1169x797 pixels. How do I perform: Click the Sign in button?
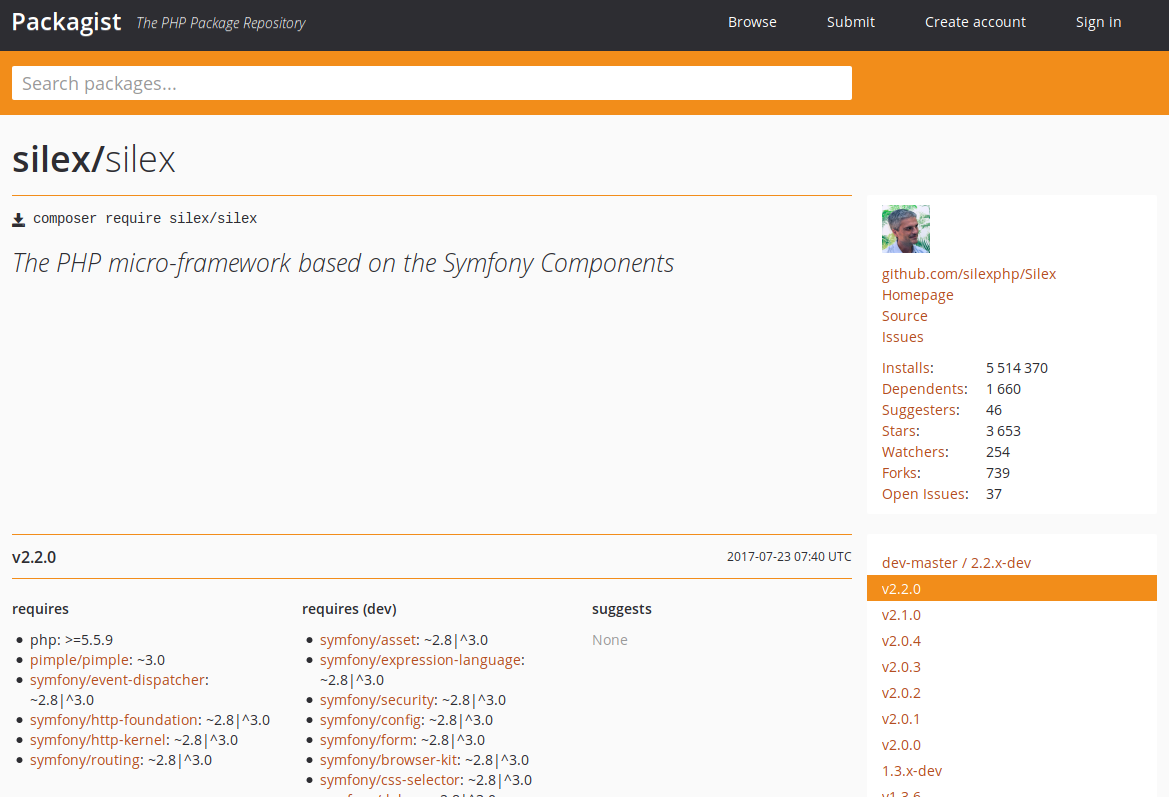coord(1098,21)
